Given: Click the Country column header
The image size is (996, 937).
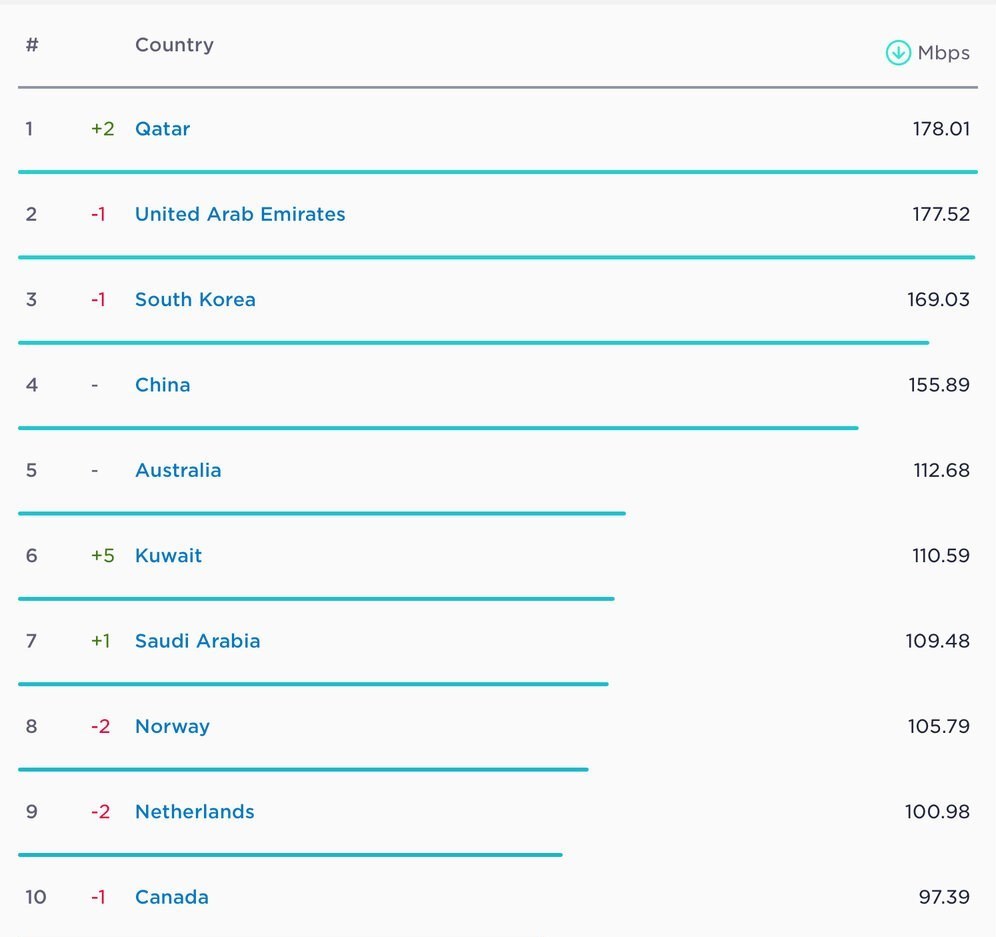Looking at the screenshot, I should point(174,45).
